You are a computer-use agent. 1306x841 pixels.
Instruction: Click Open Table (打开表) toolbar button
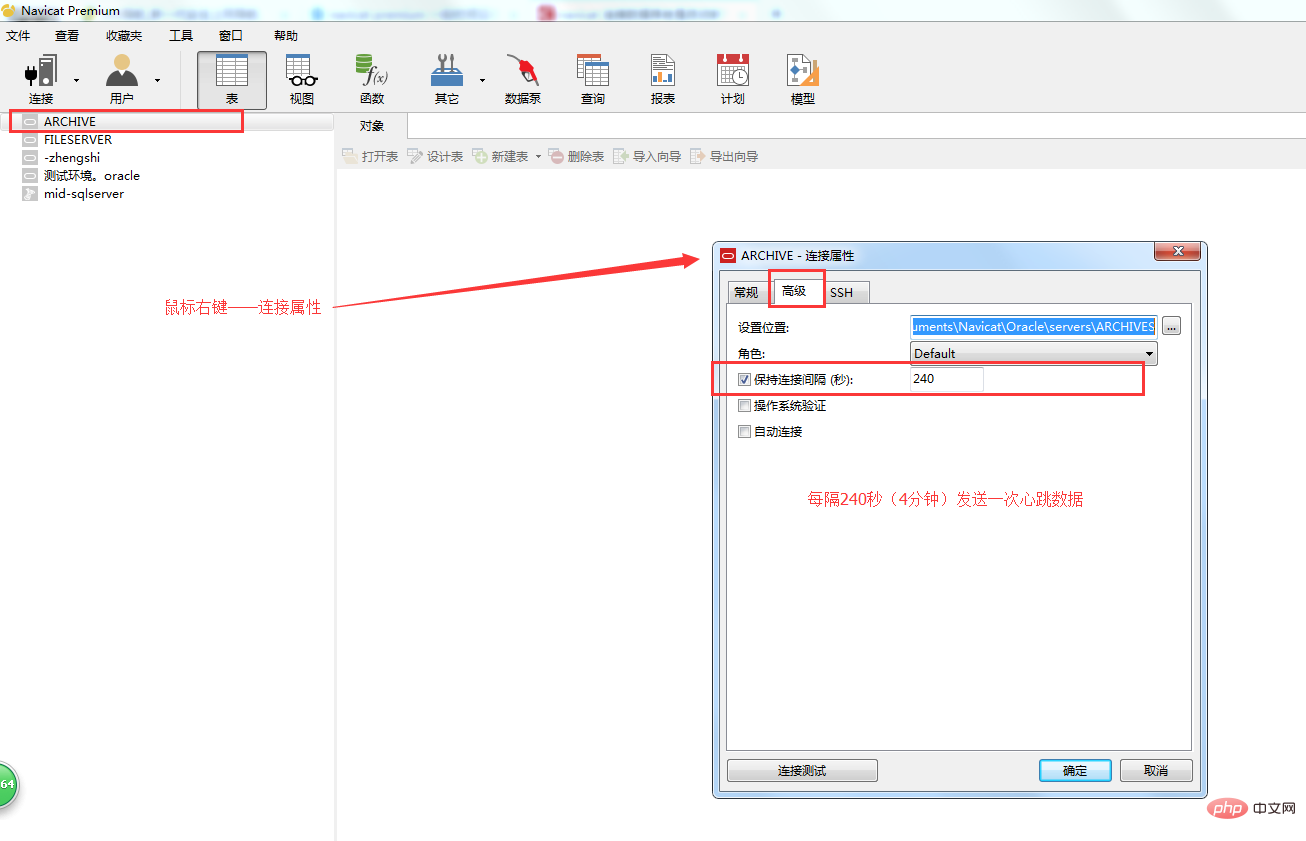[x=370, y=157]
